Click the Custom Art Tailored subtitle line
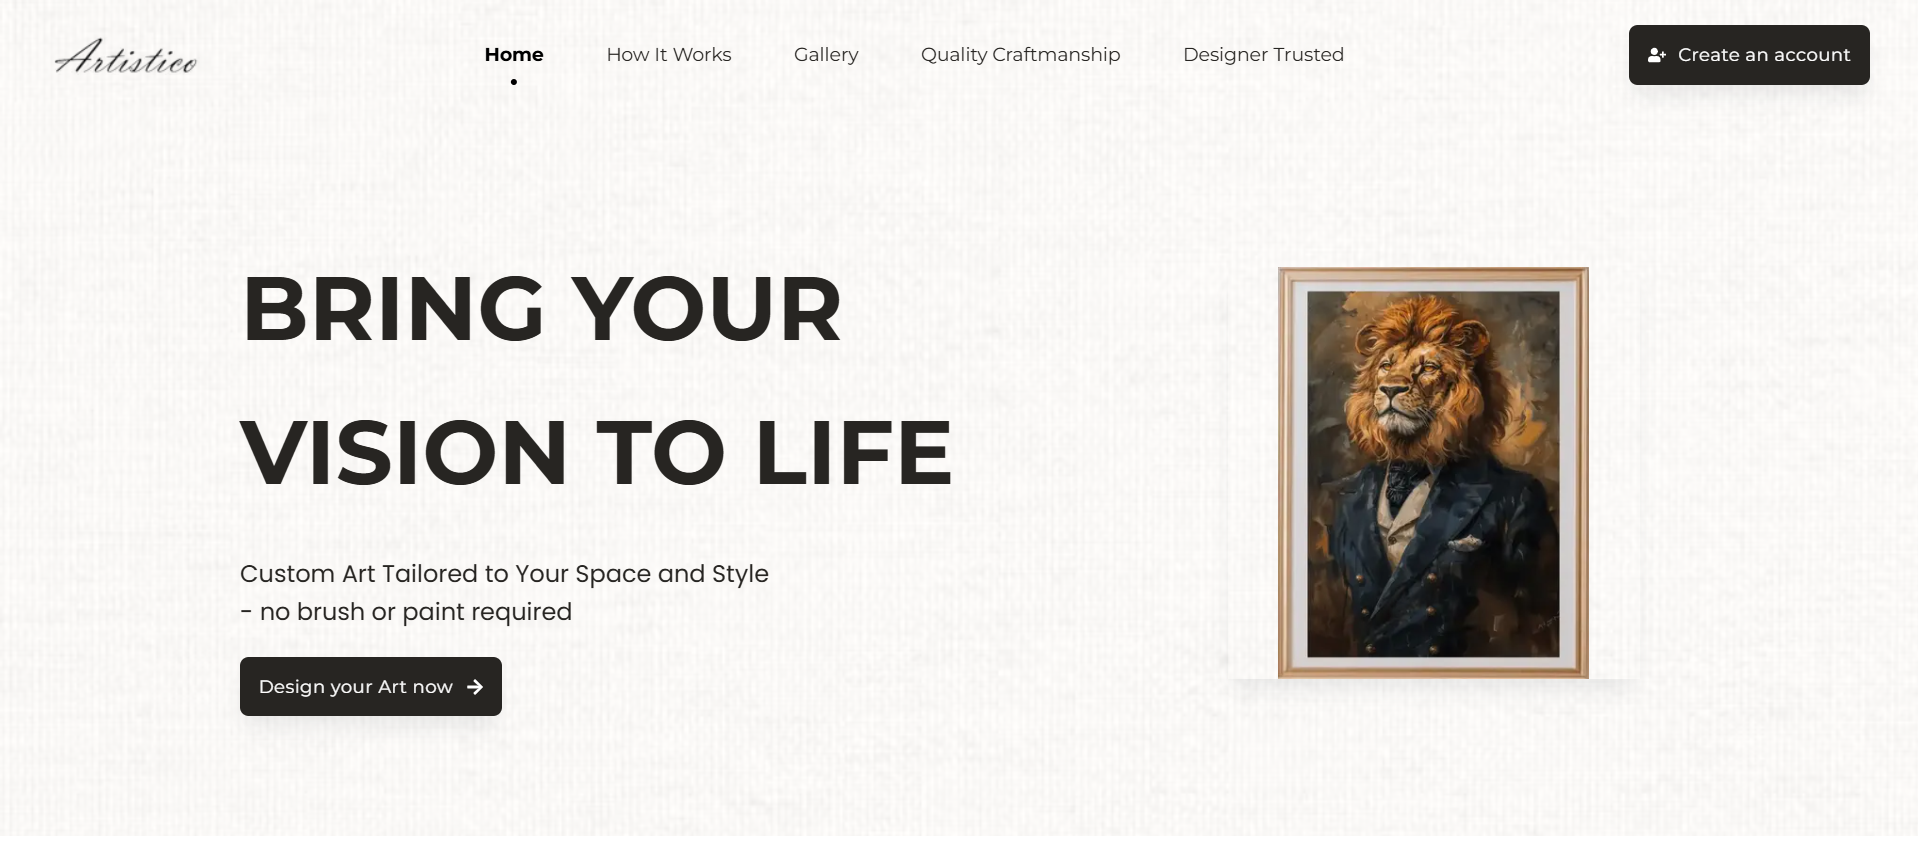This screenshot has width=1918, height=868. [504, 574]
